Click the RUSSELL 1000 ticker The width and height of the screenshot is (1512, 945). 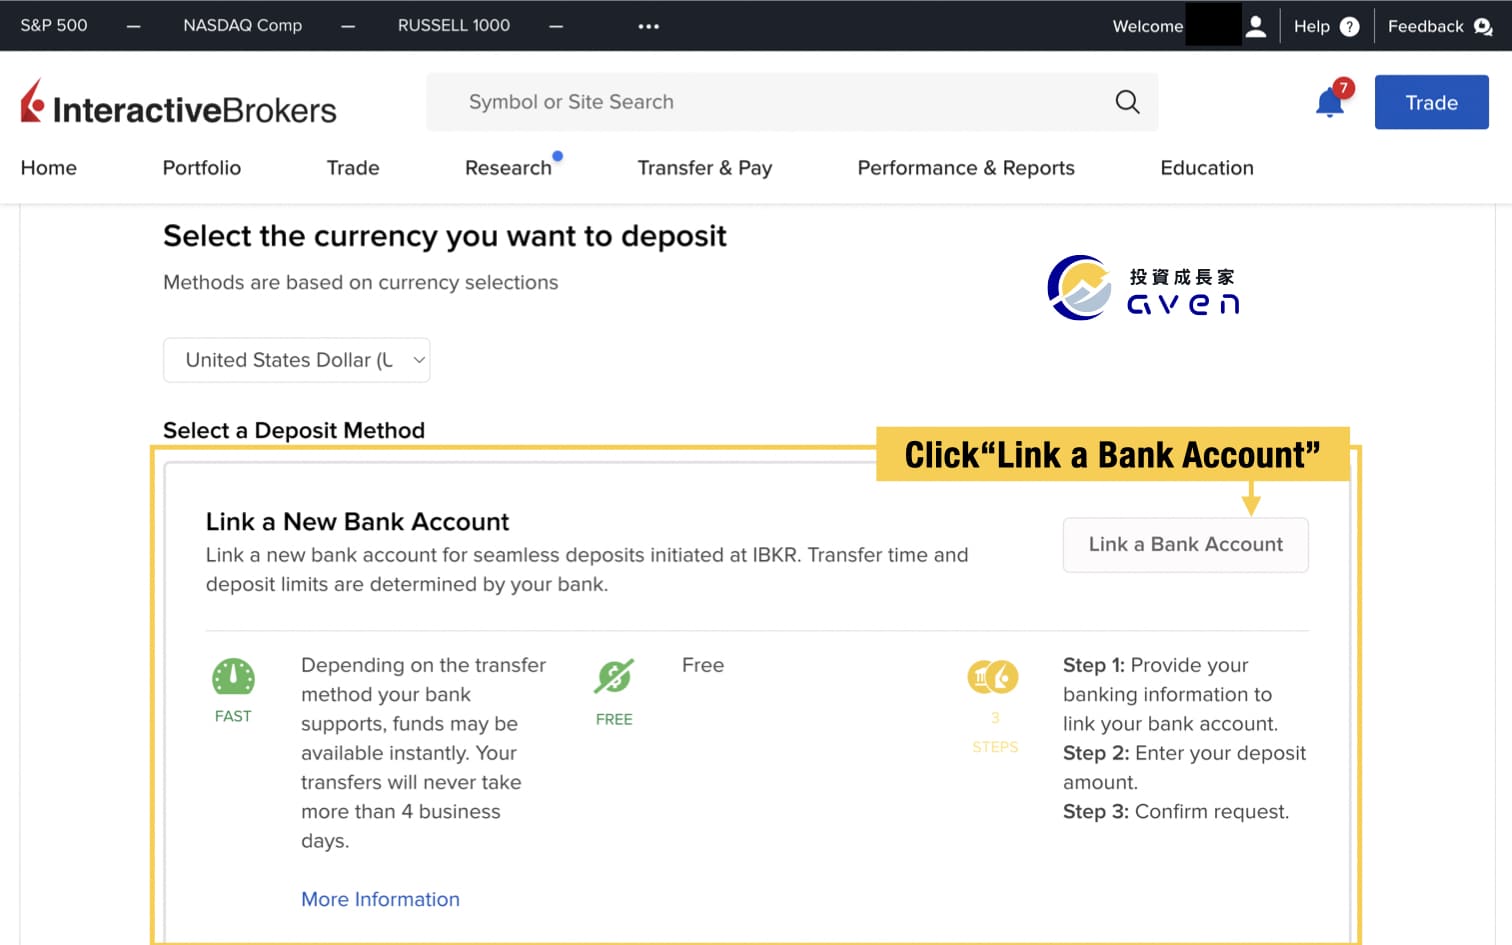point(454,26)
